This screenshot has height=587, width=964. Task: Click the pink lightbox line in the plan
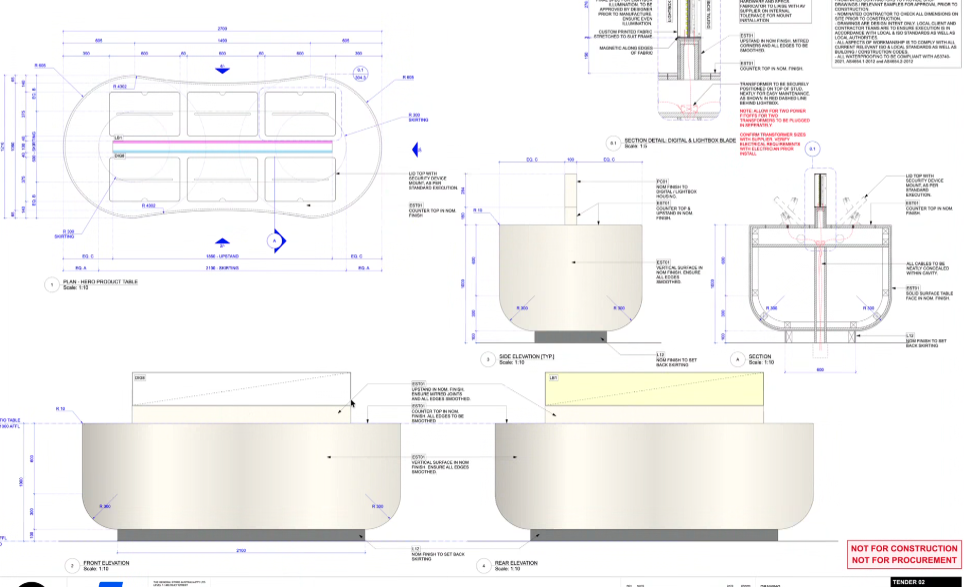pos(222,142)
